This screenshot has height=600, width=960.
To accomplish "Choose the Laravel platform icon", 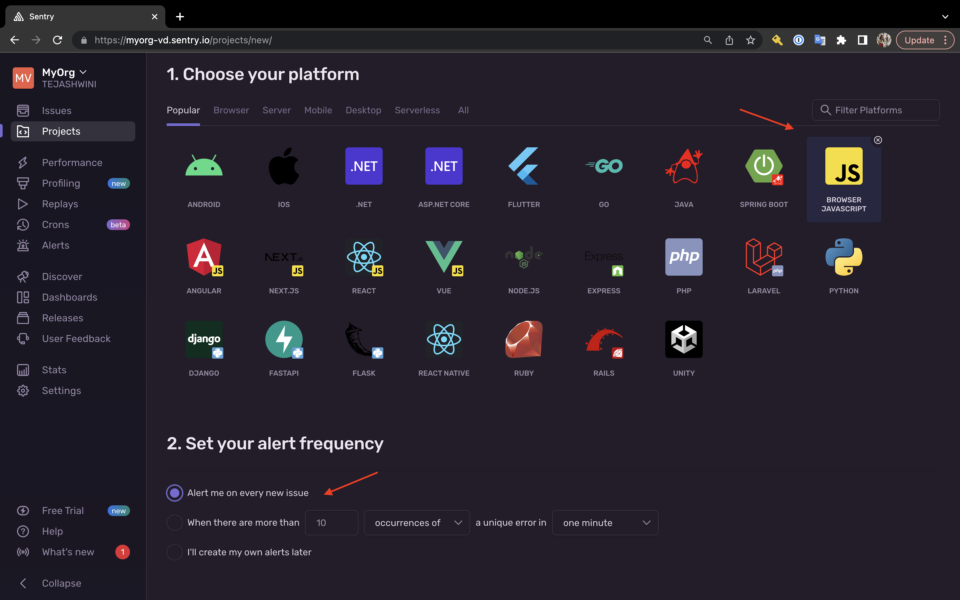I will pos(764,257).
